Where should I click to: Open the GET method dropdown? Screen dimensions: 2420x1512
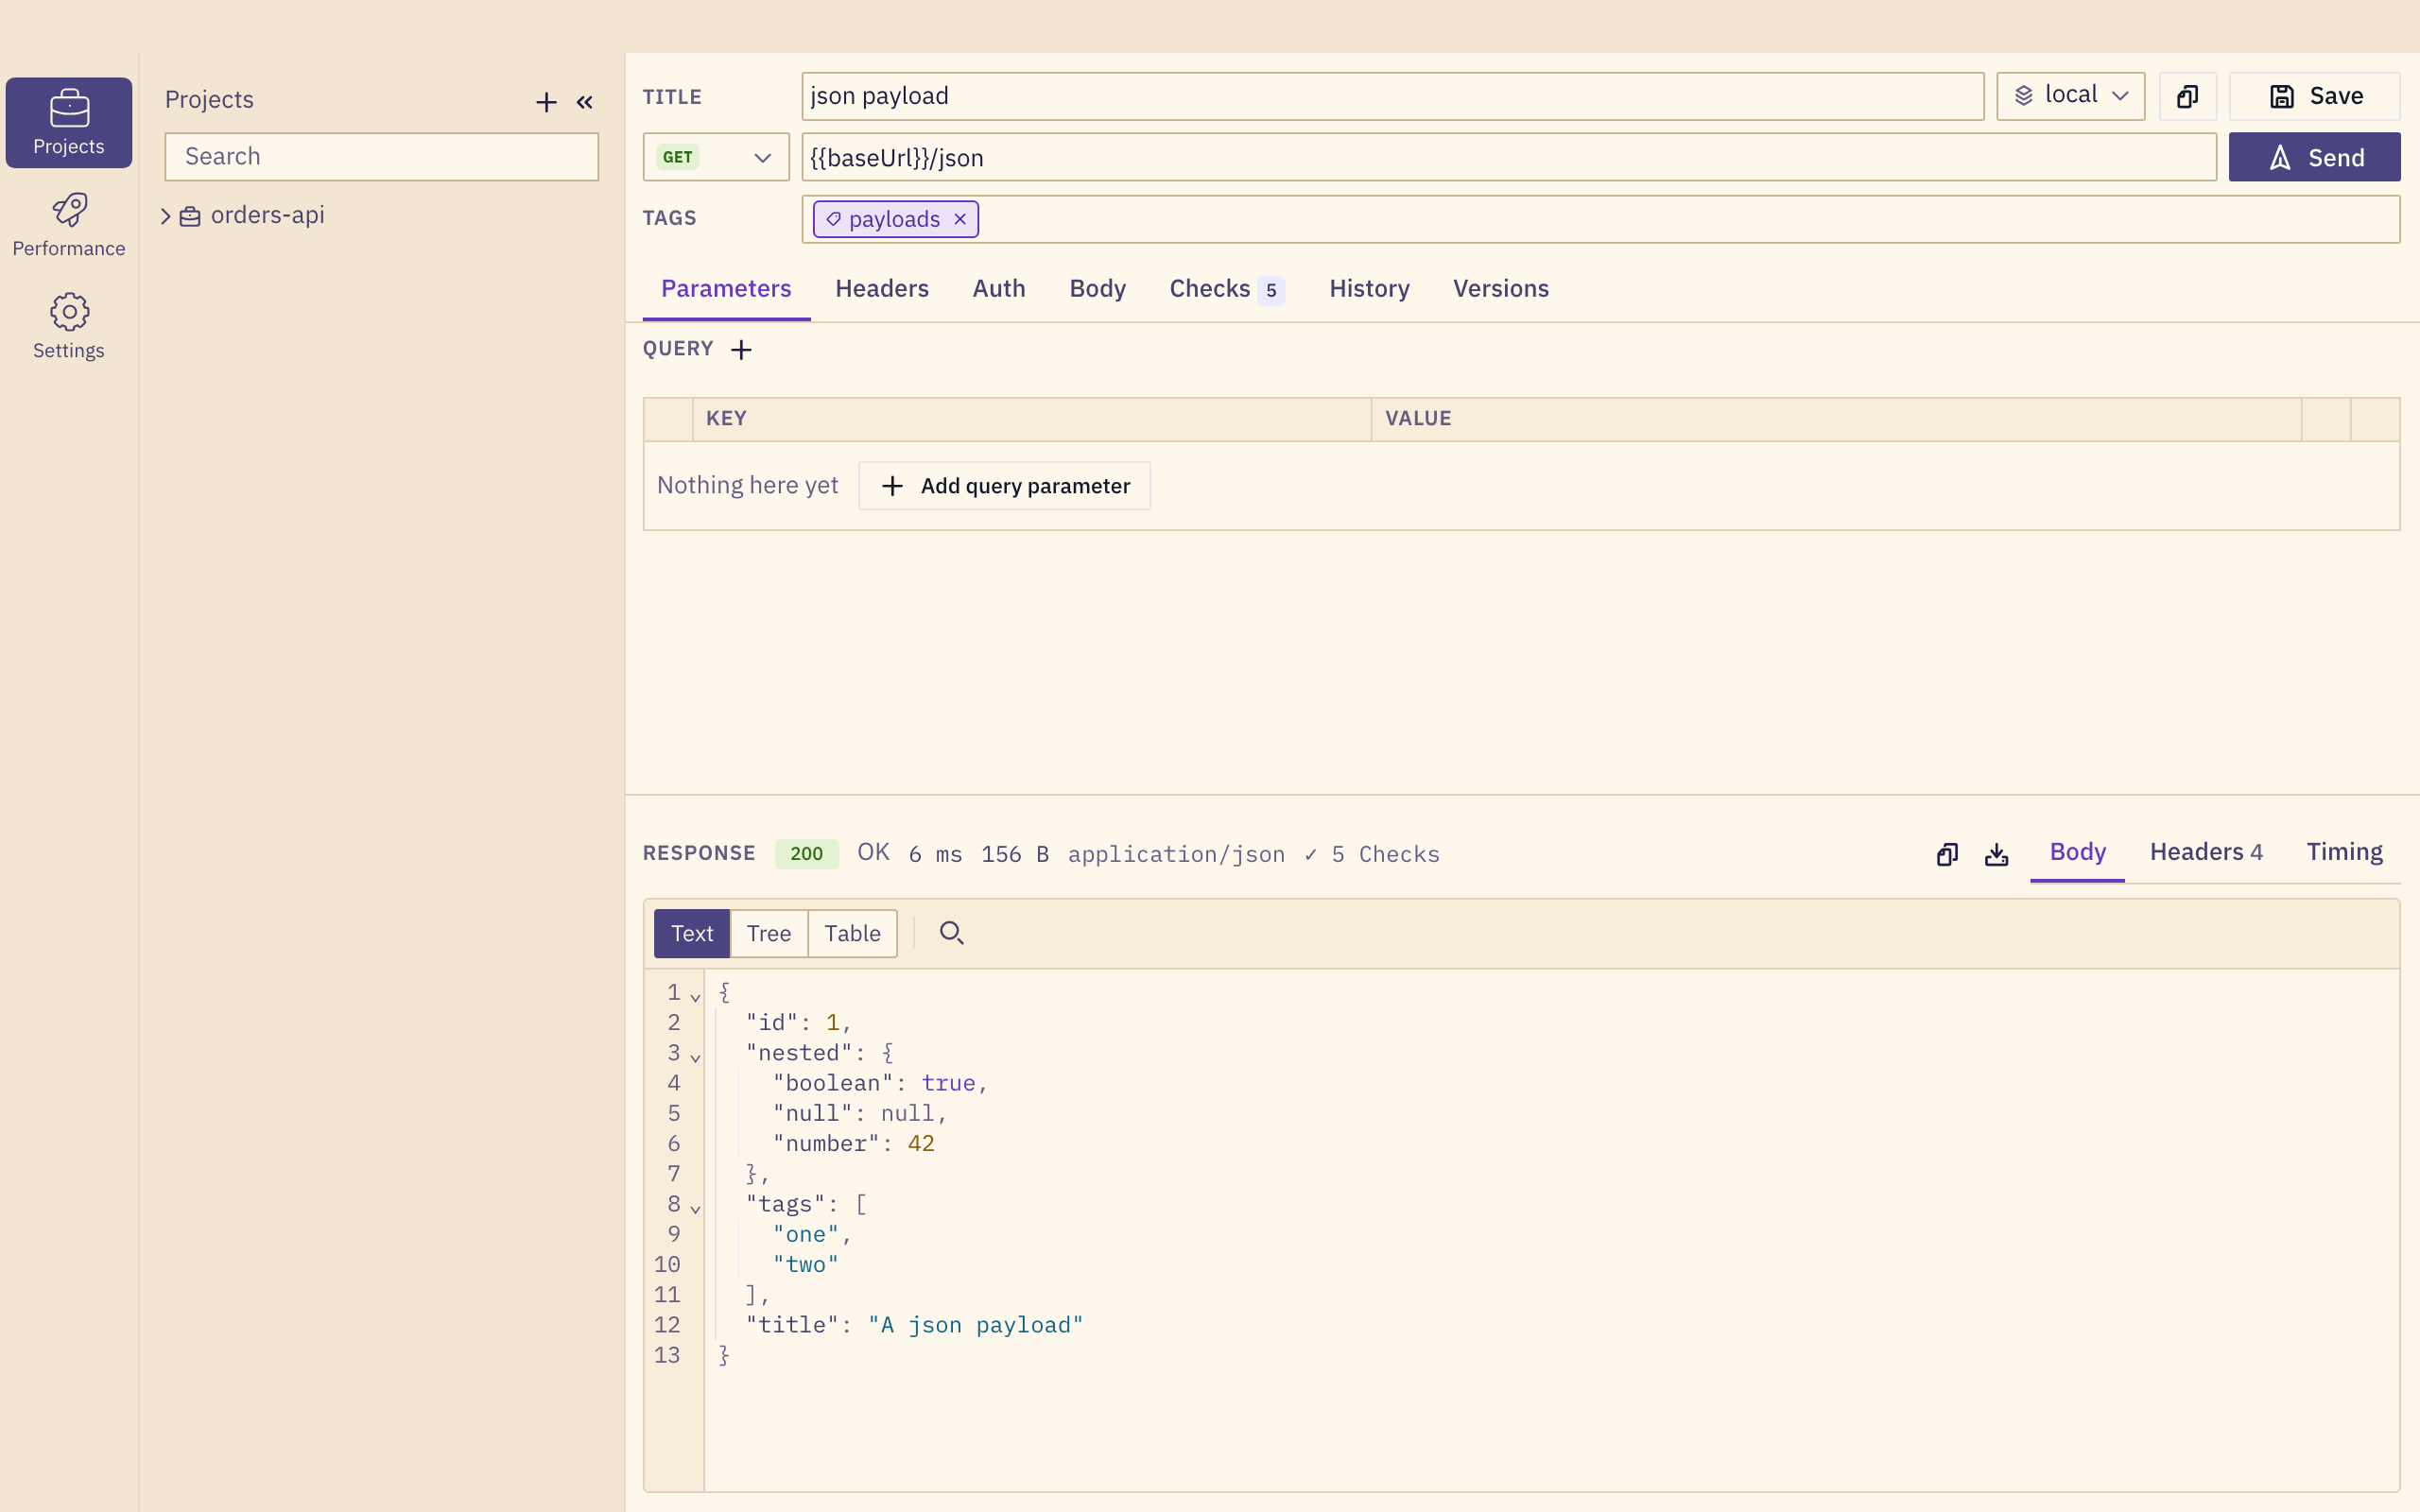tap(716, 157)
